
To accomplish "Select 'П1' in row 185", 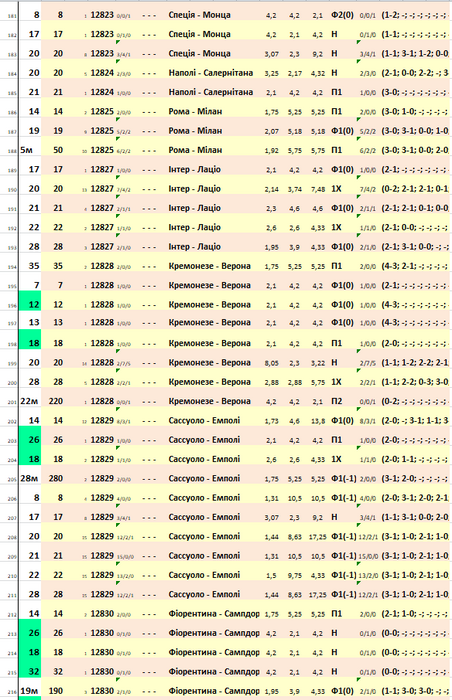I will coord(336,92).
